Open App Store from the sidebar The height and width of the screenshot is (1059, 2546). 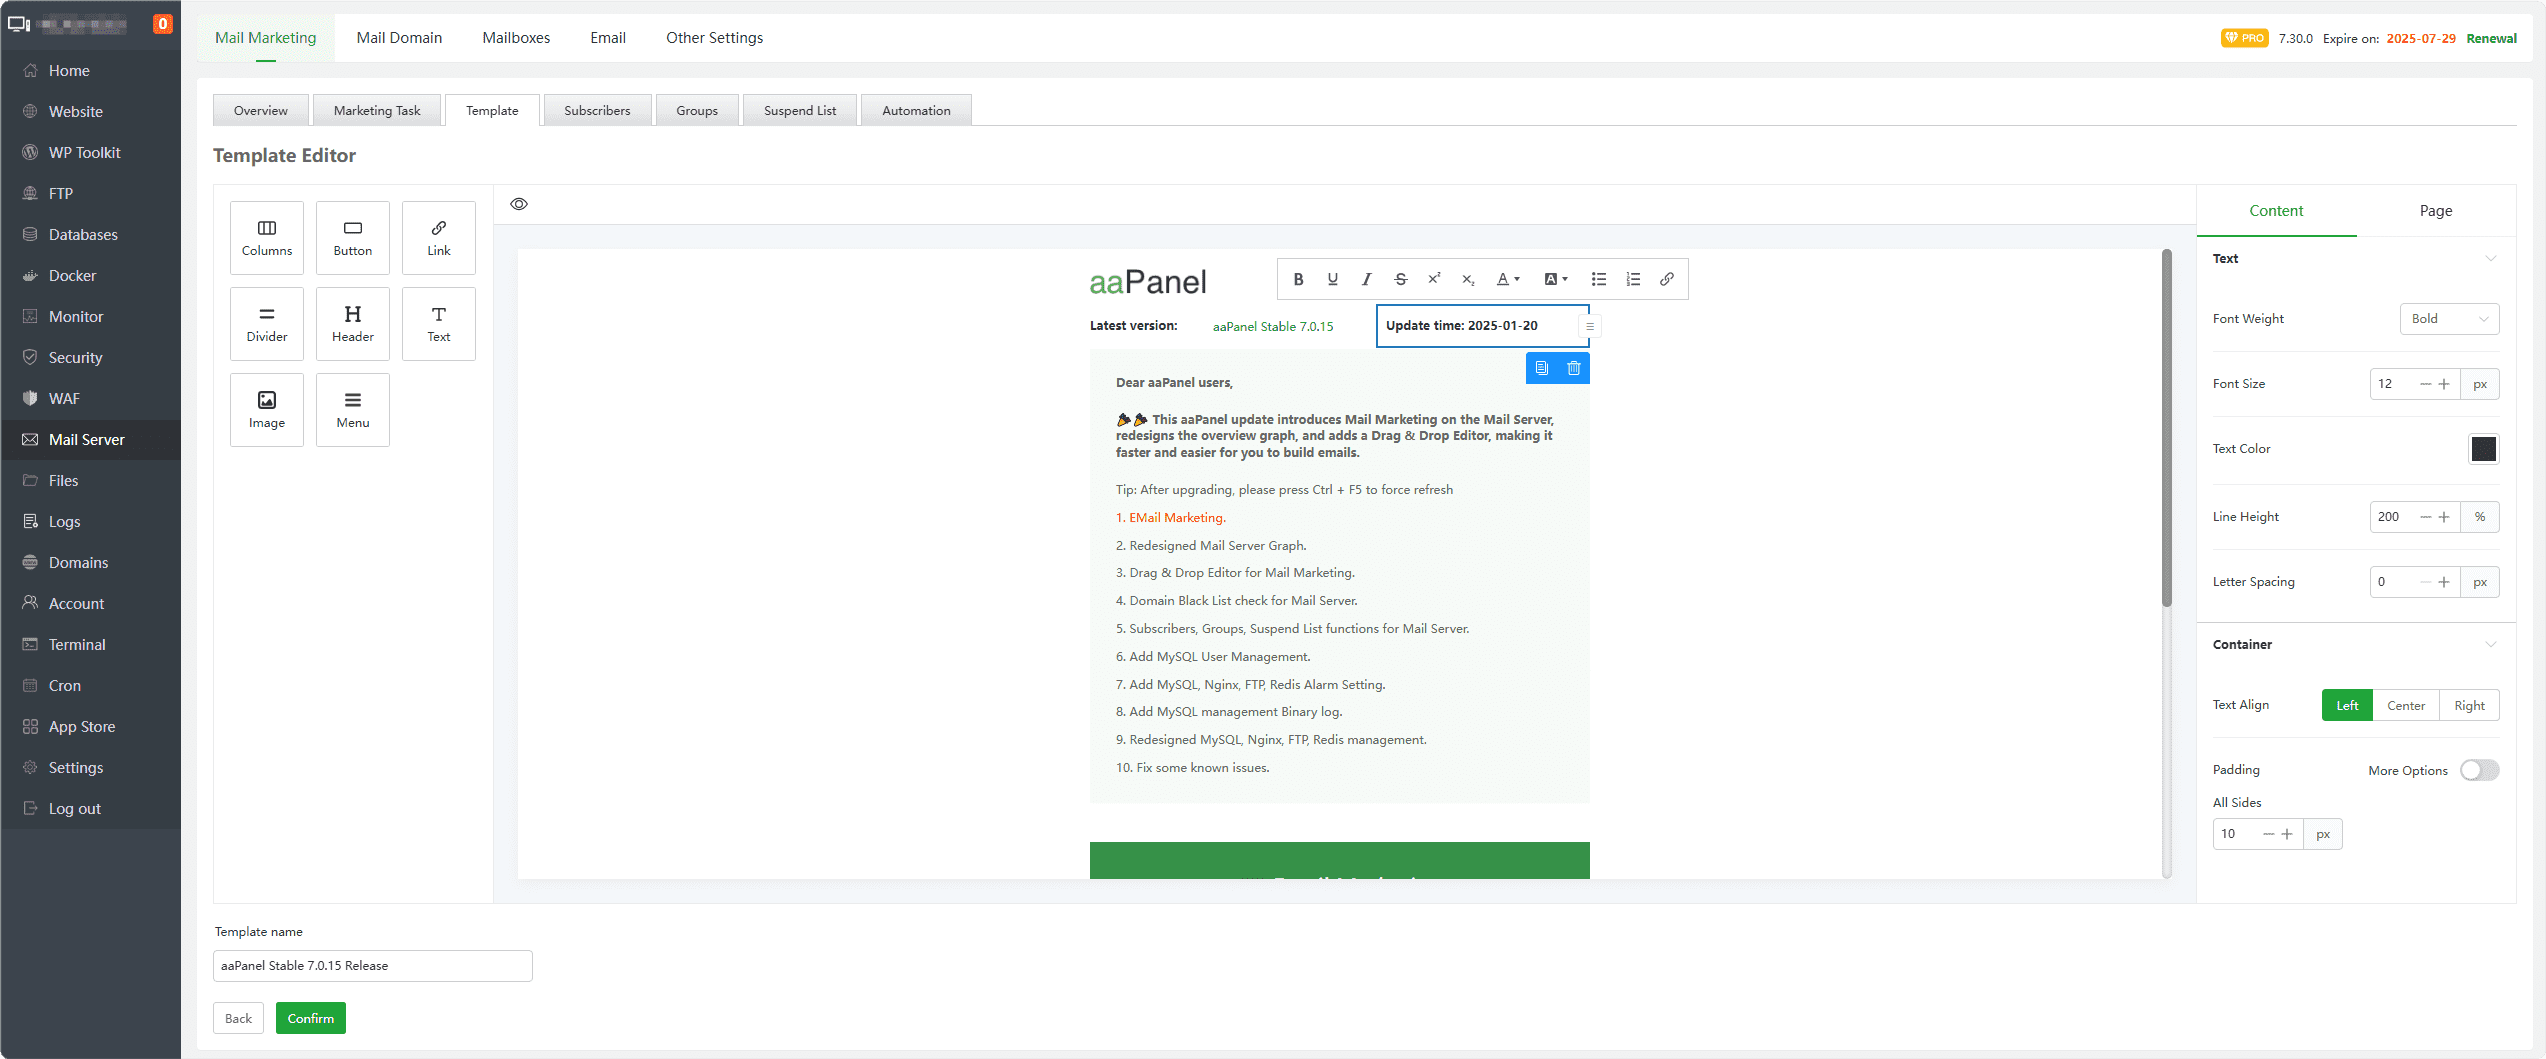pyautogui.click(x=91, y=726)
